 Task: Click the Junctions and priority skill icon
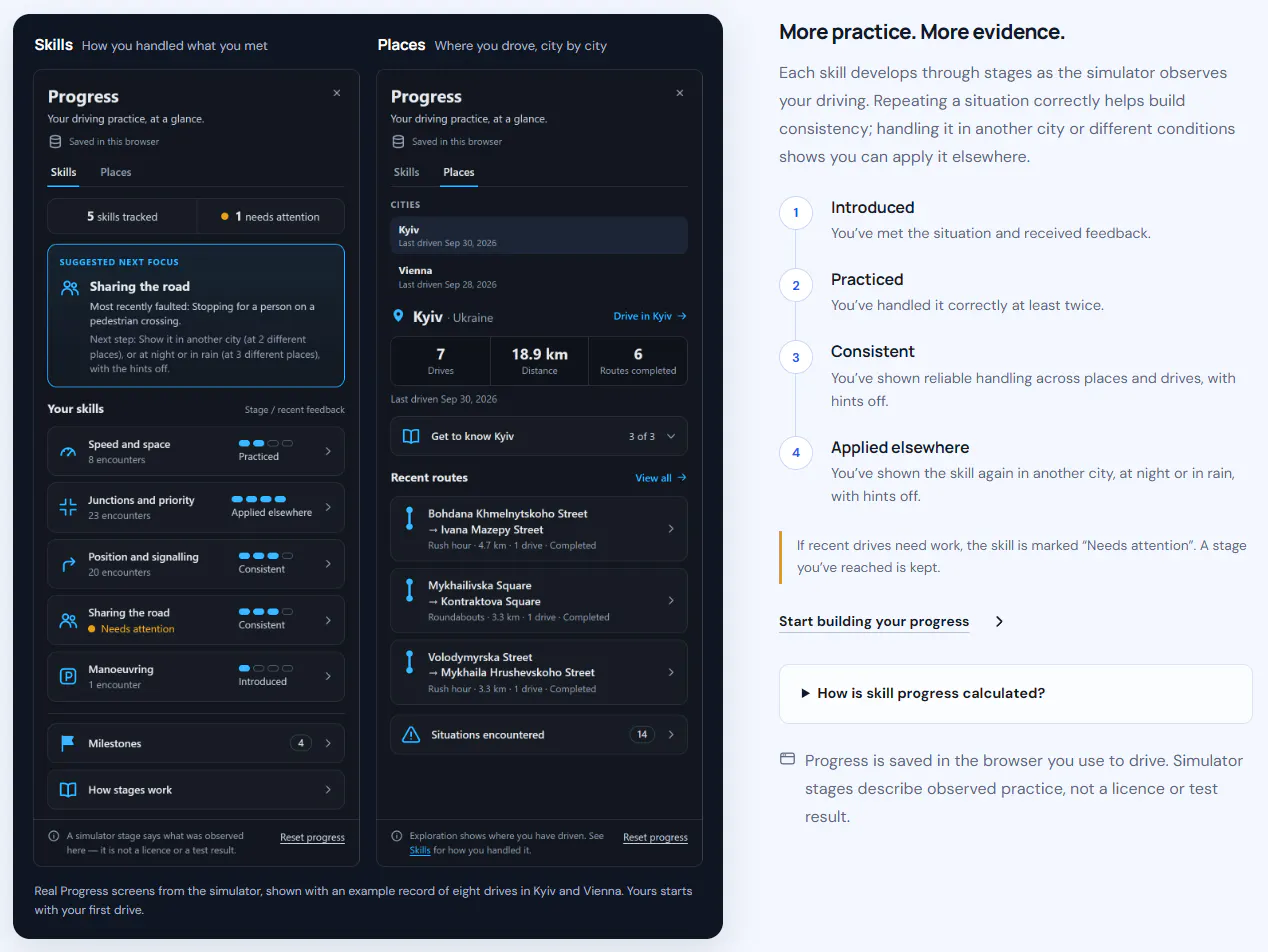(68, 508)
